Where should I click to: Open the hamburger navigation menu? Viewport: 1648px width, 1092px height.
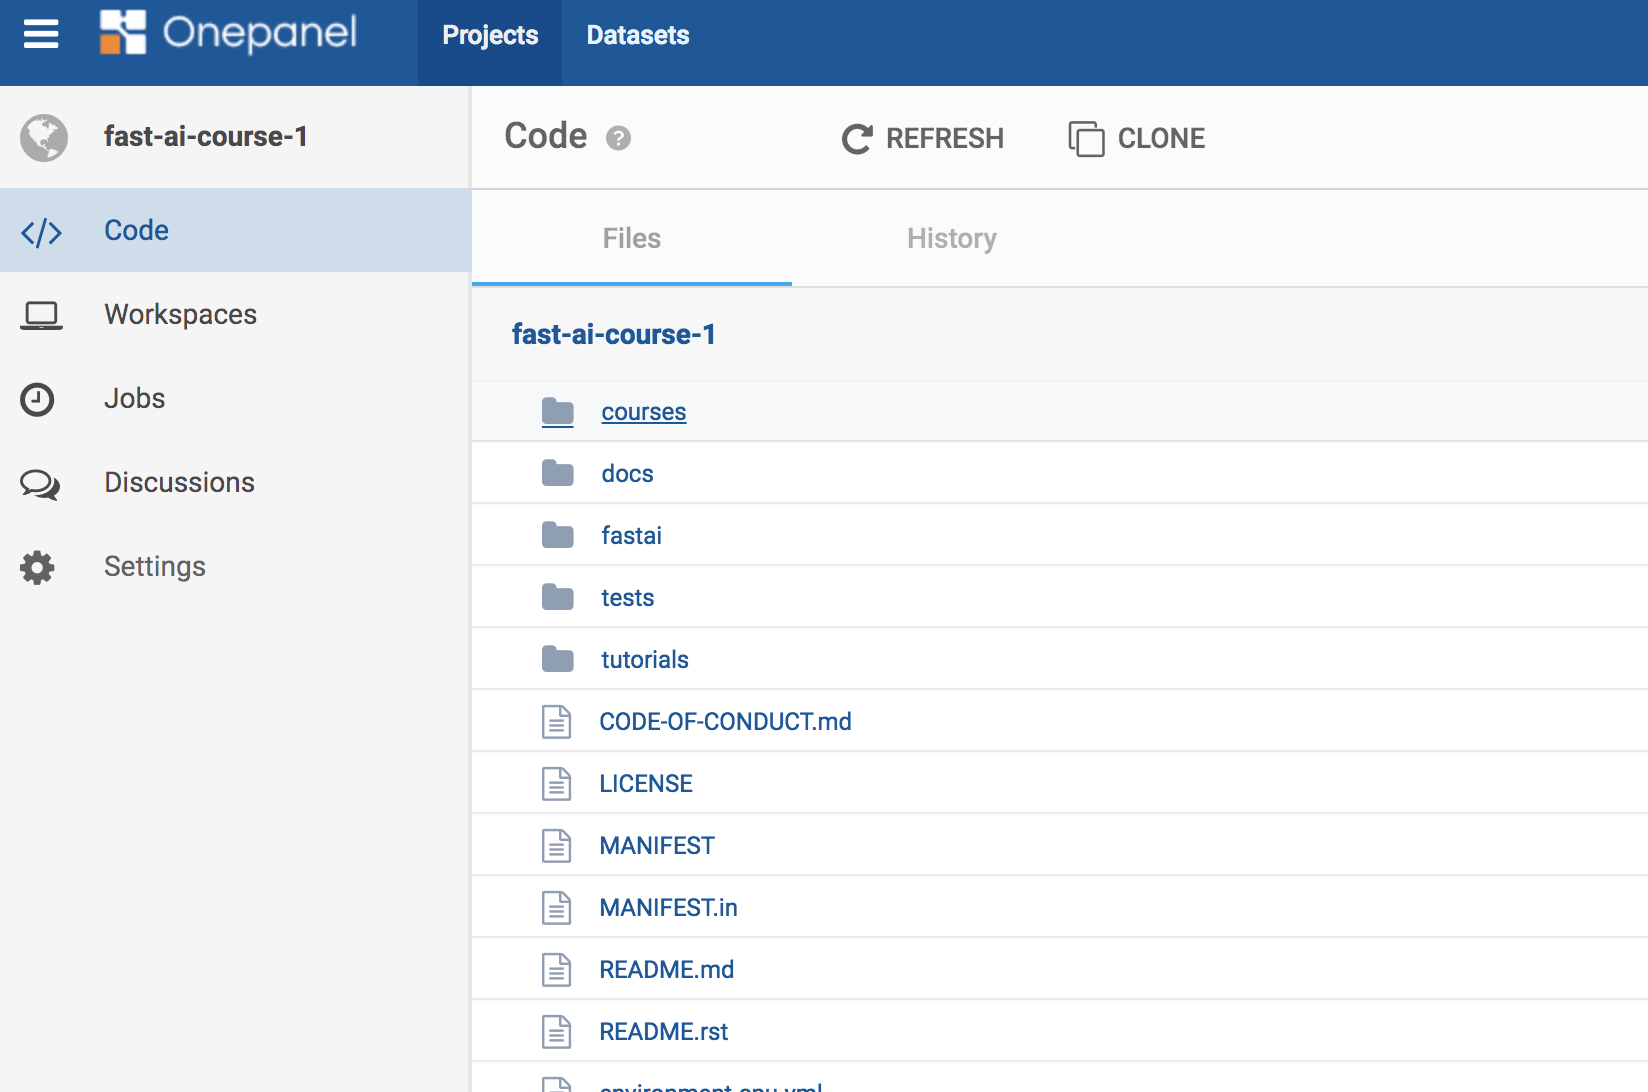click(x=41, y=34)
